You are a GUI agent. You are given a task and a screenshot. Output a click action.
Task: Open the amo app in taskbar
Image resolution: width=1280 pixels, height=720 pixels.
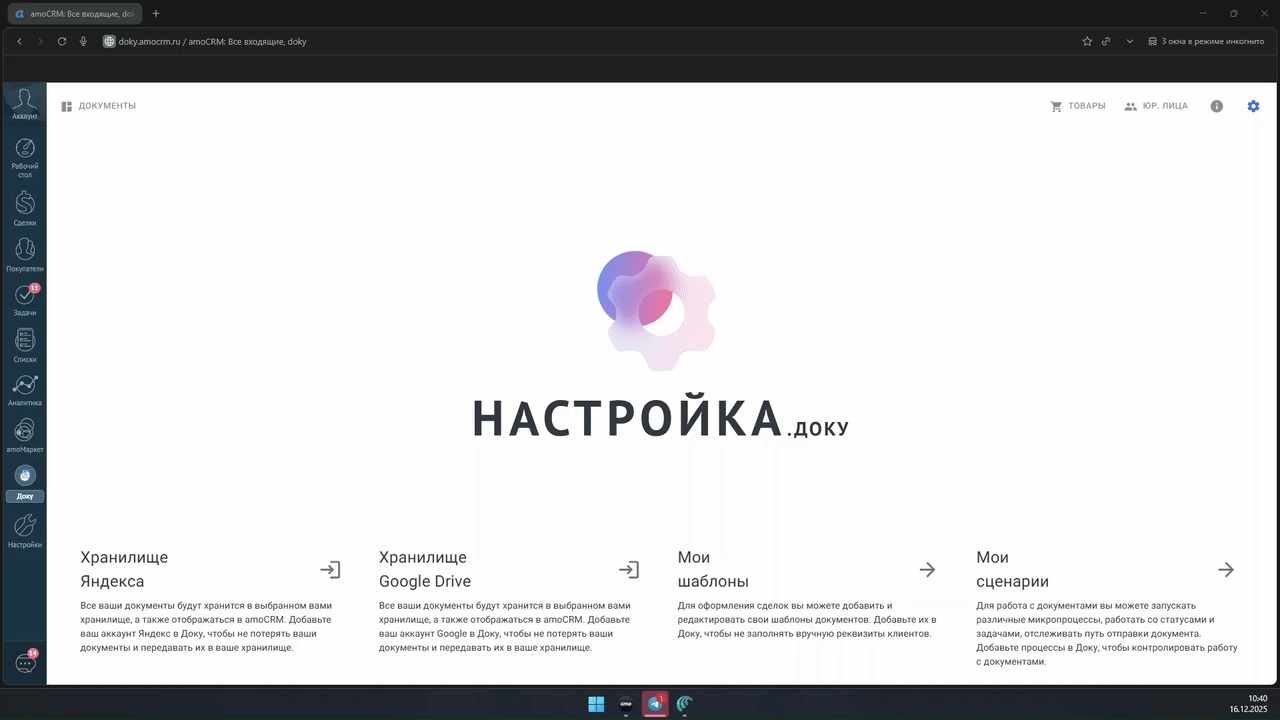tap(626, 704)
